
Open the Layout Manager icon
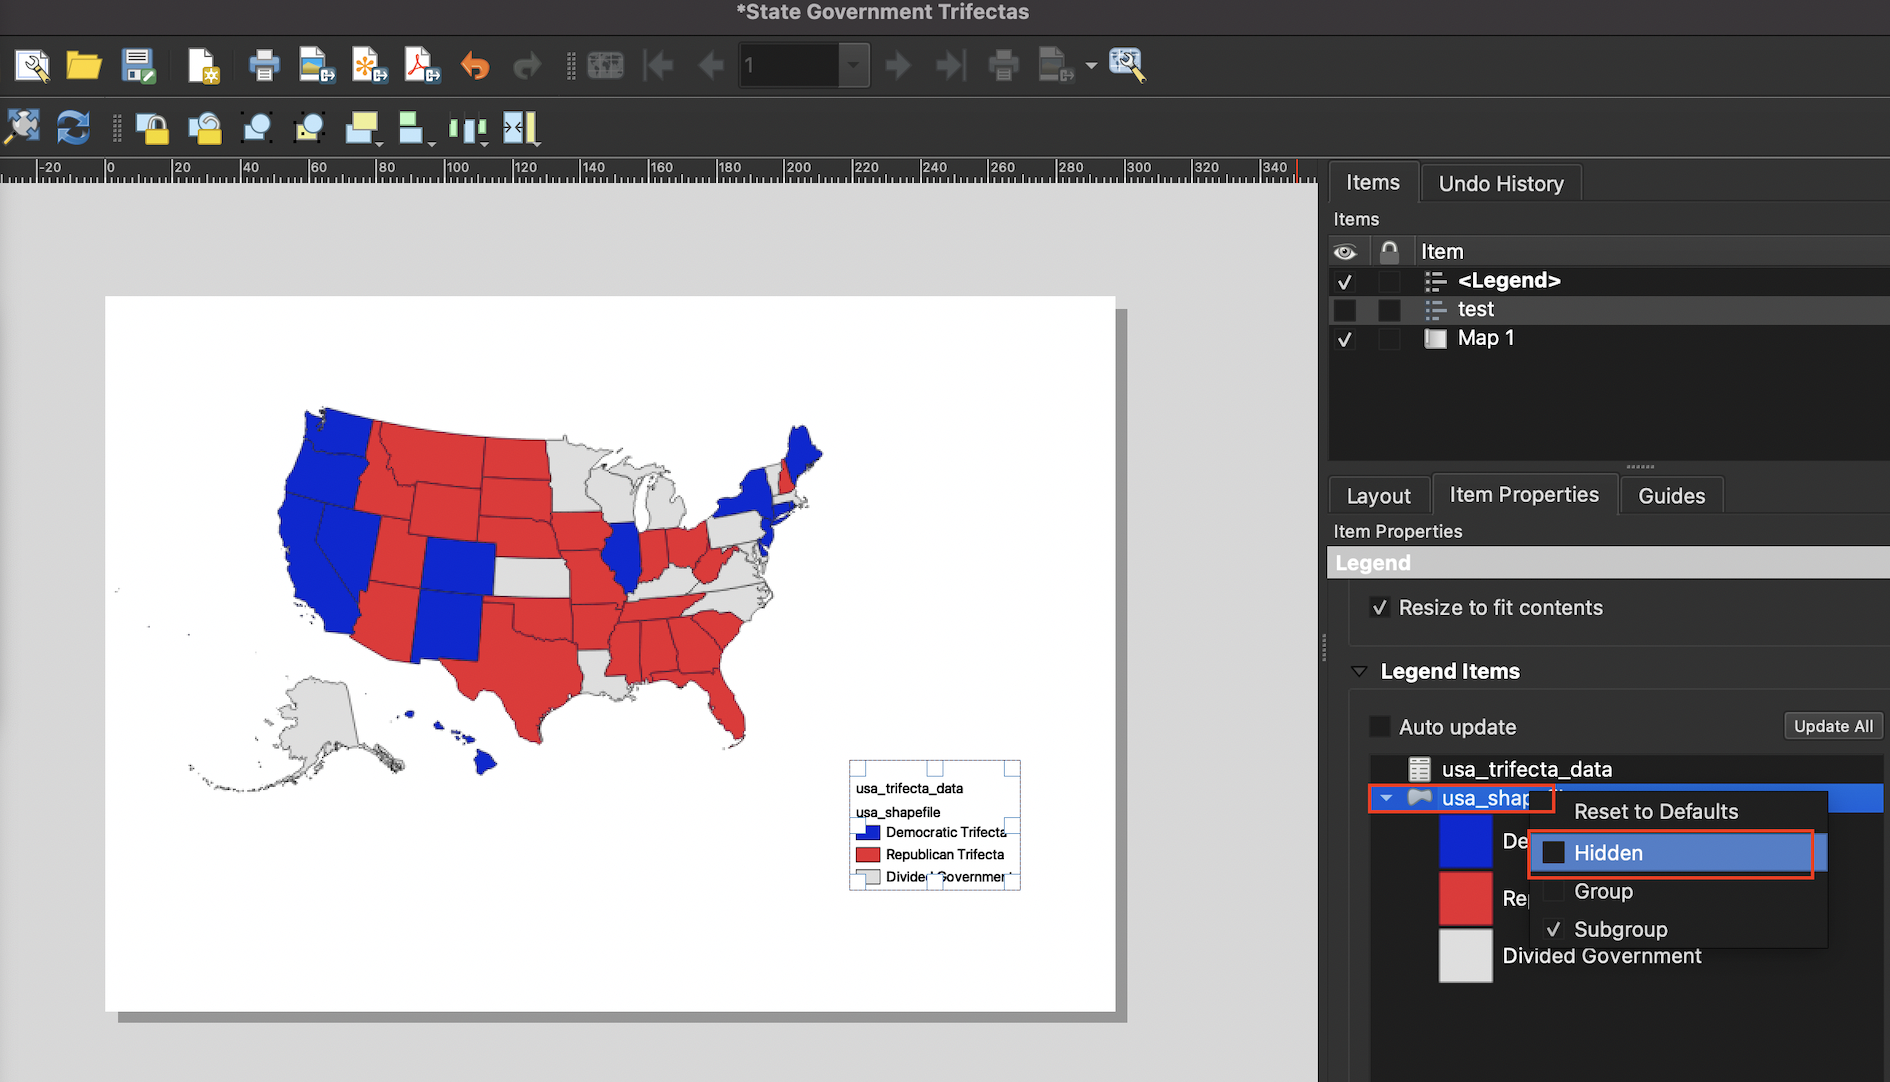pyautogui.click(x=32, y=66)
